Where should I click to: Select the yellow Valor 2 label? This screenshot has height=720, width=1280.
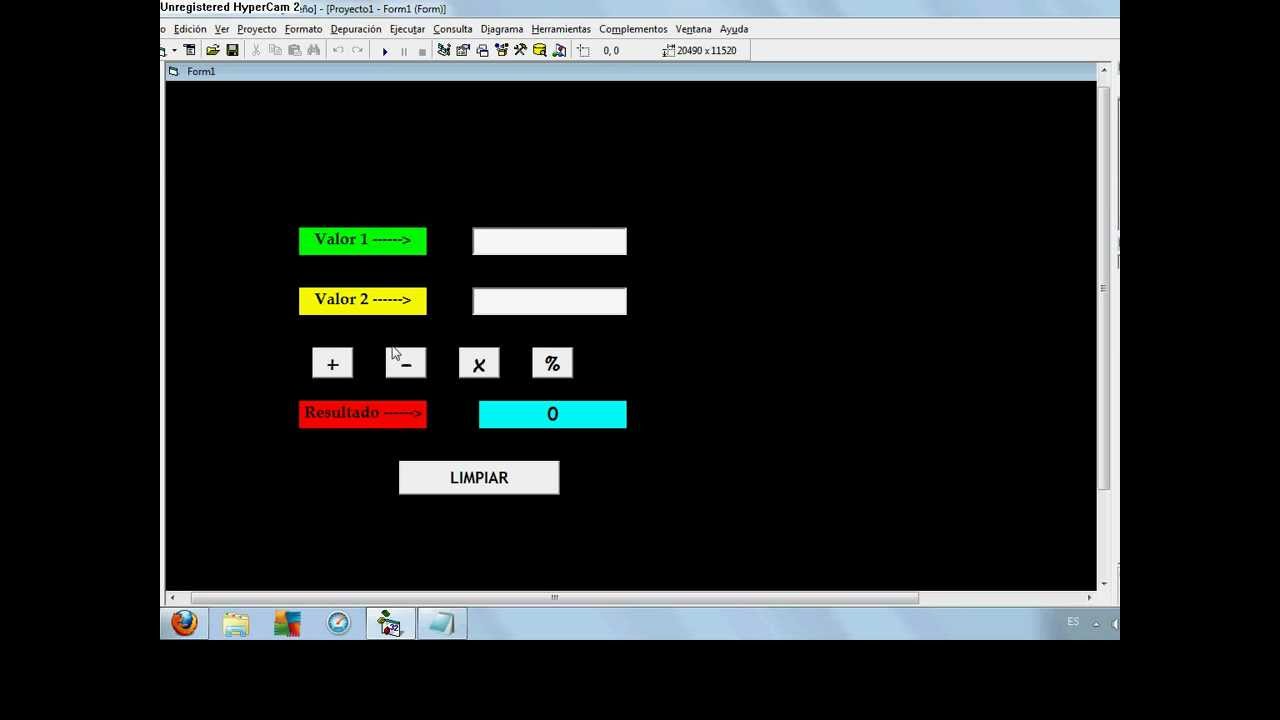363,301
